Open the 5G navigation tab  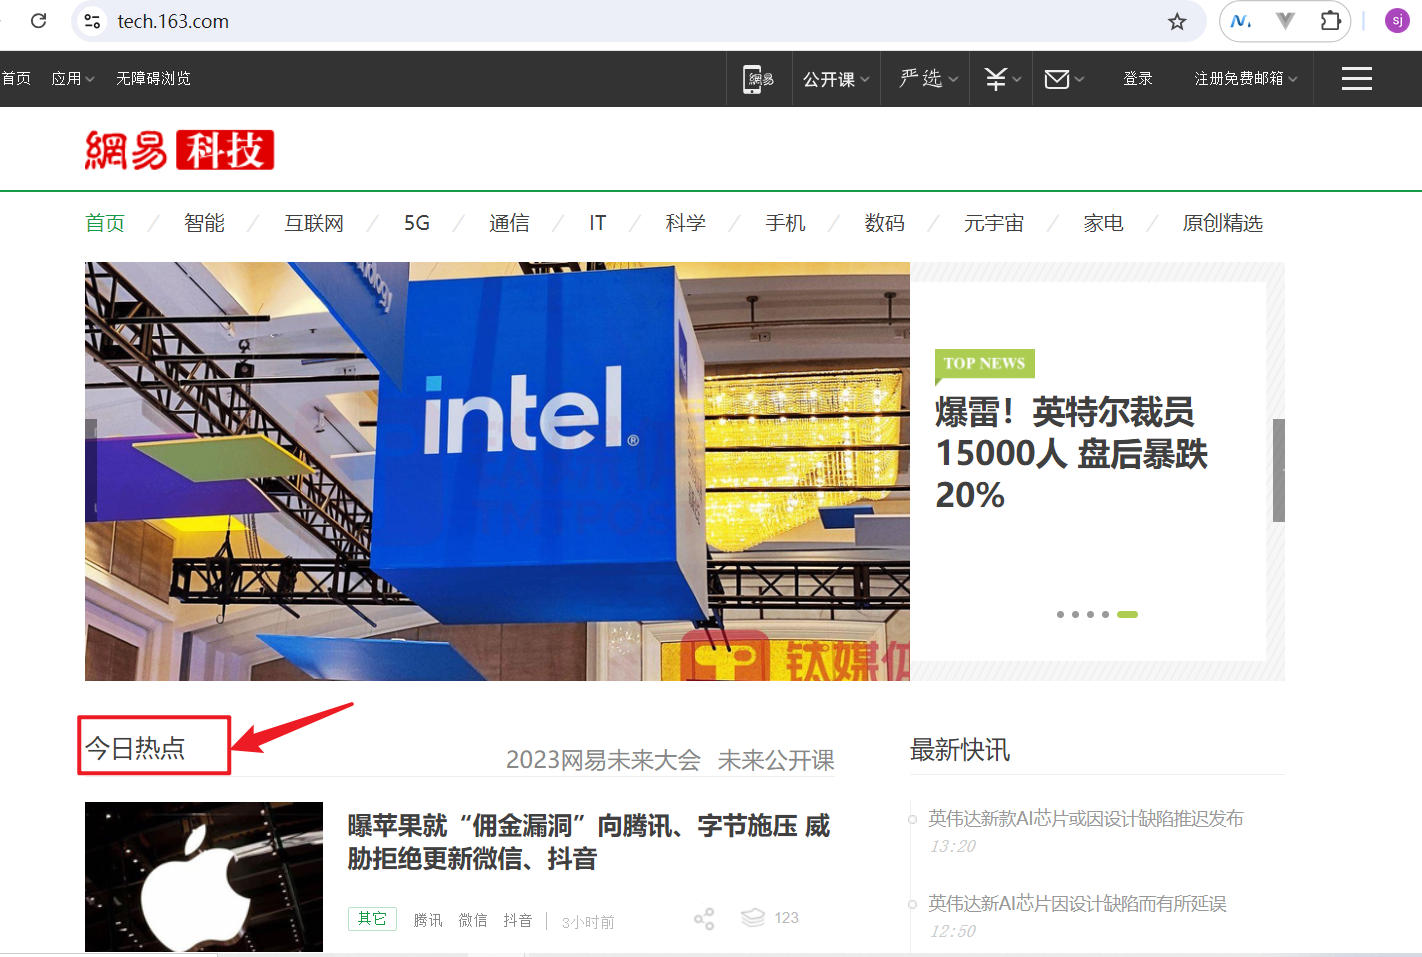point(417,223)
